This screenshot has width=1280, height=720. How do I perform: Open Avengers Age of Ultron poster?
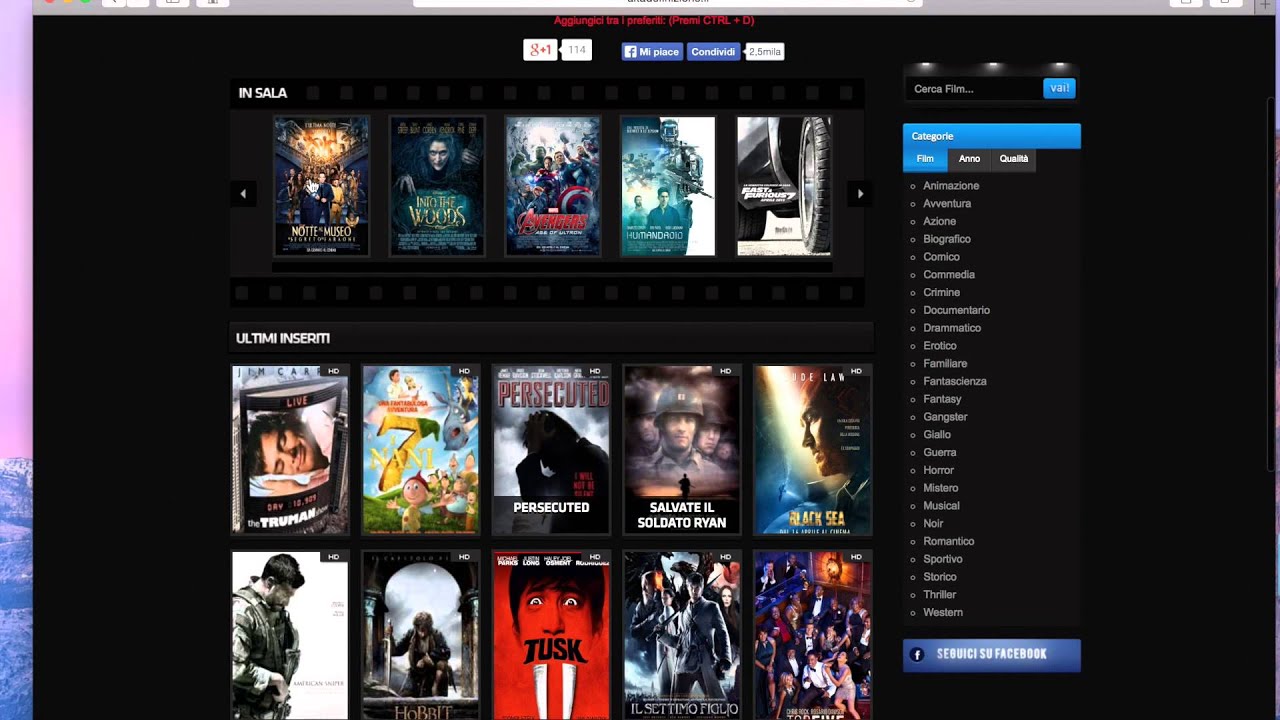pyautogui.click(x=553, y=187)
